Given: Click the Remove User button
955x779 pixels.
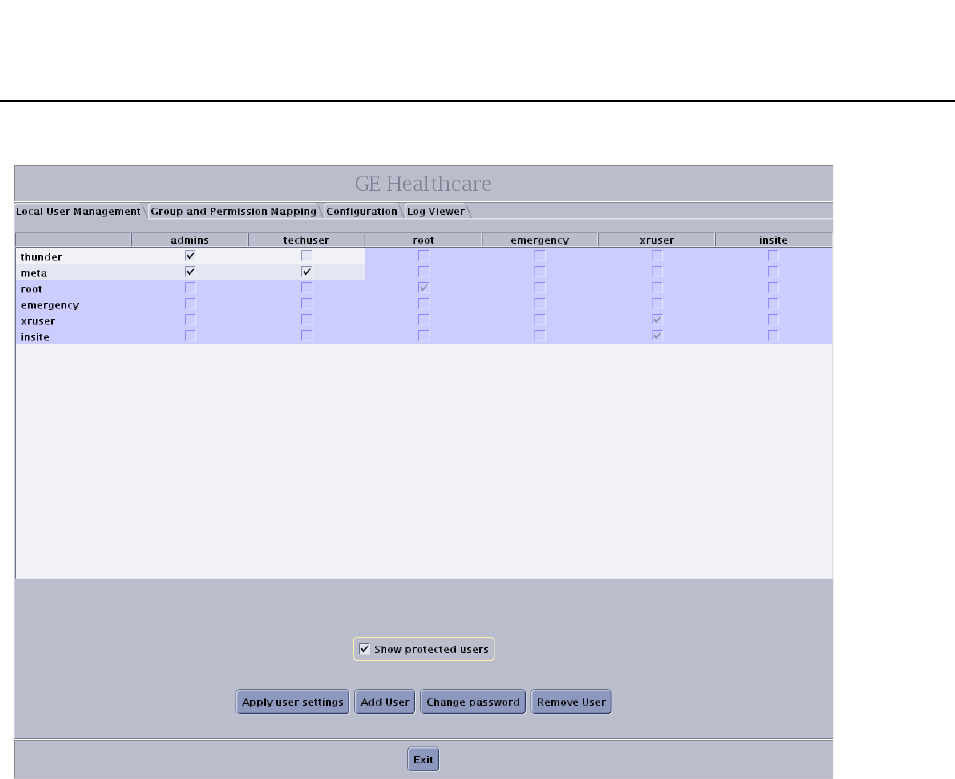Looking at the screenshot, I should pos(571,702).
